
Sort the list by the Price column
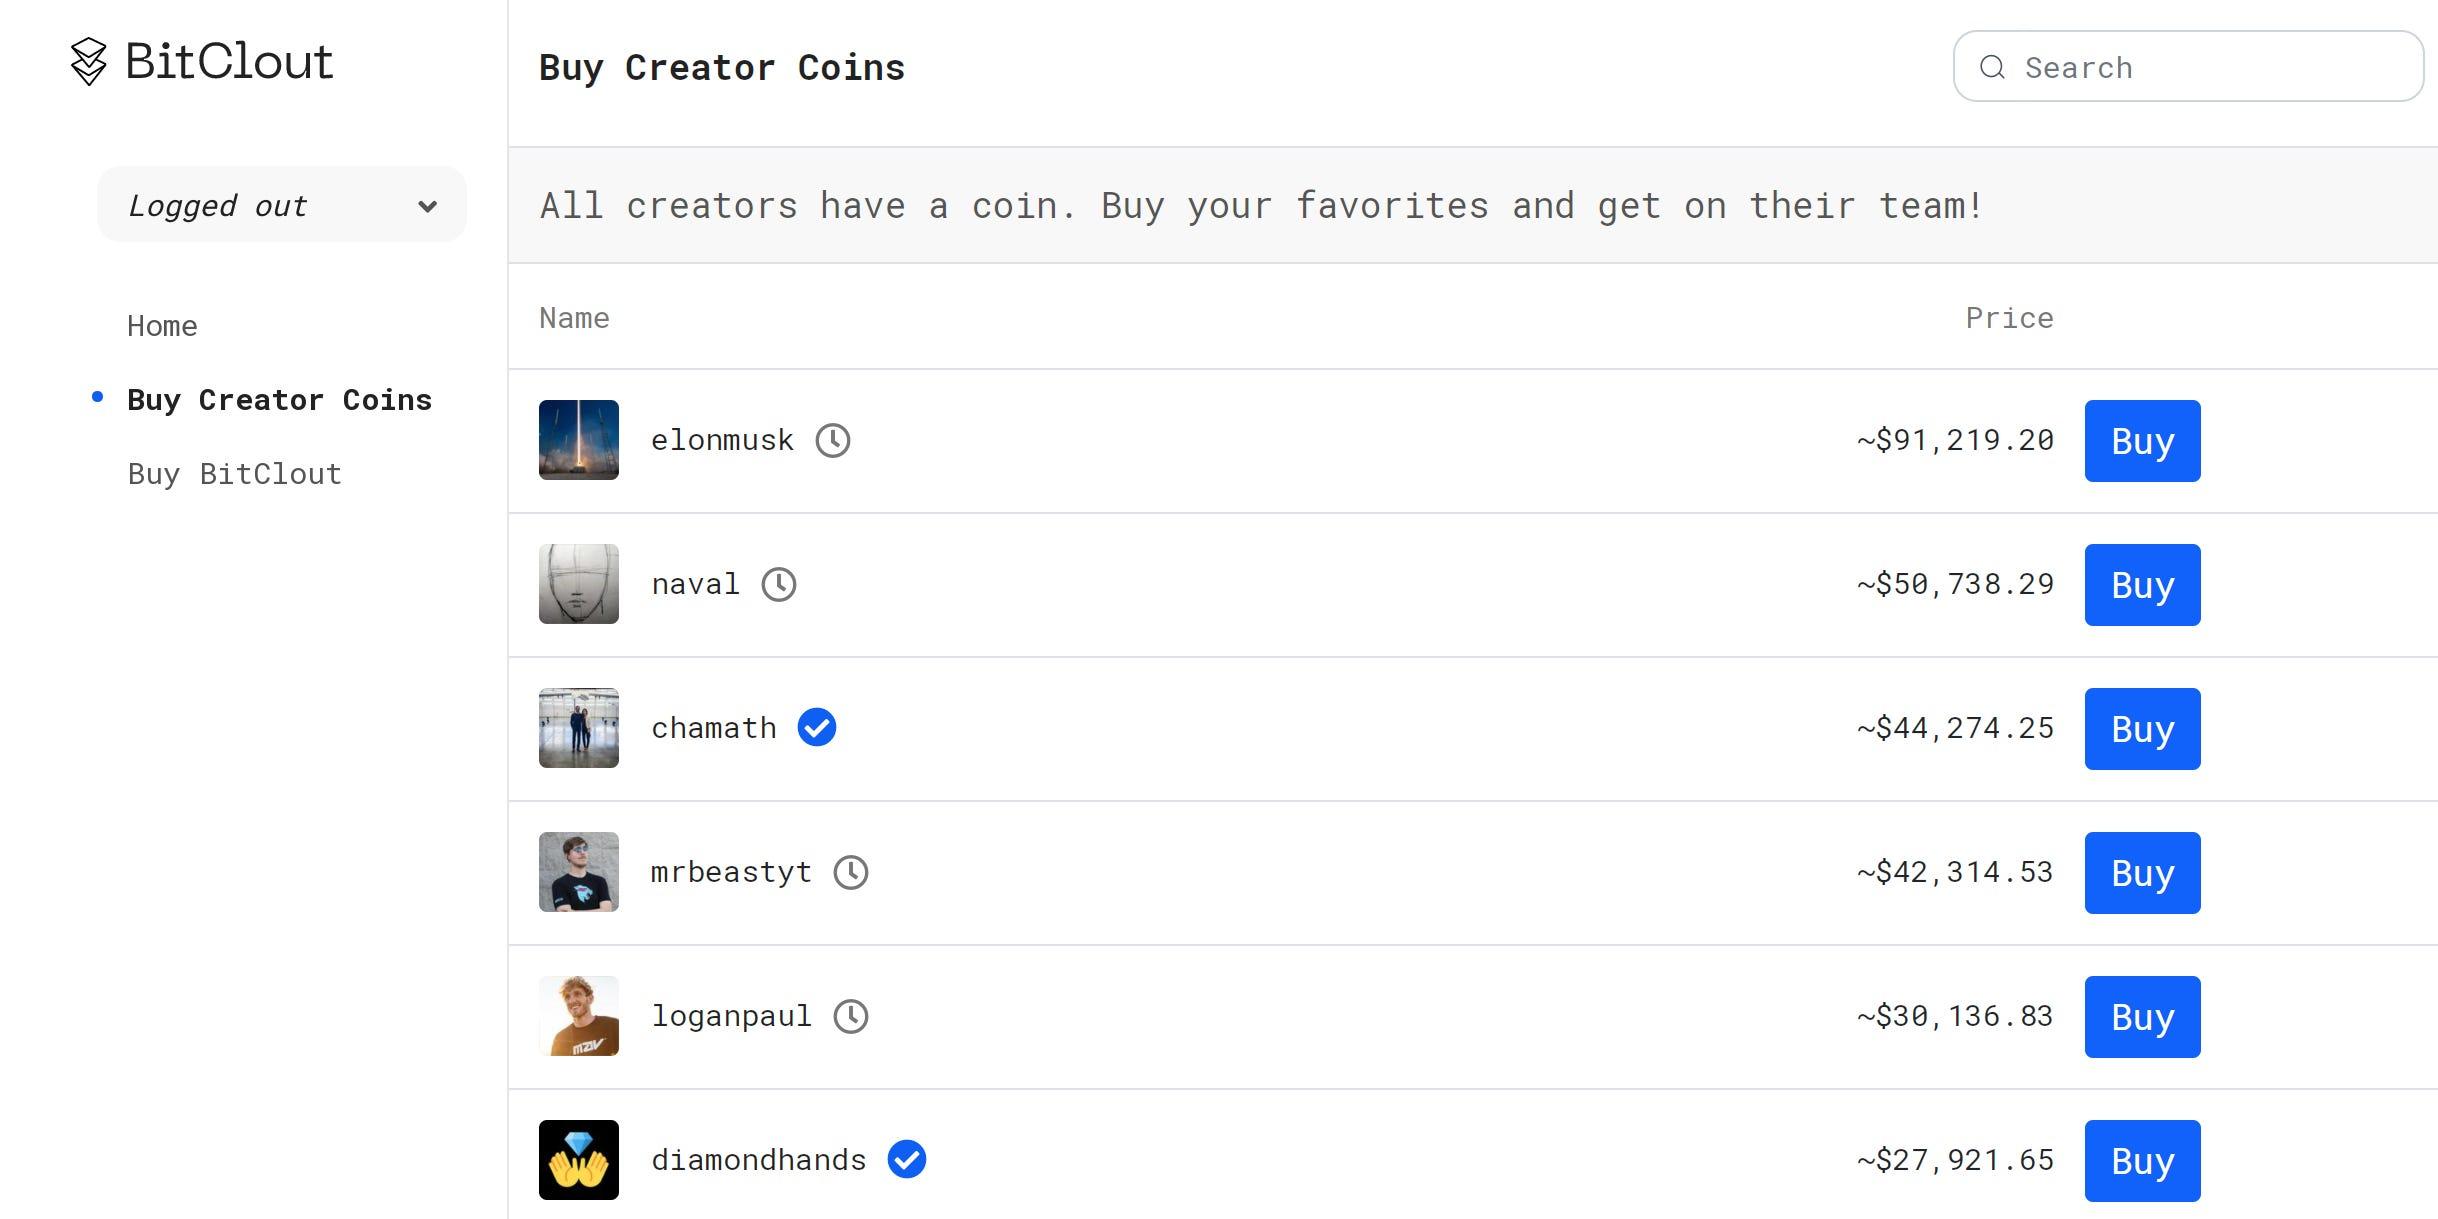click(x=2009, y=318)
